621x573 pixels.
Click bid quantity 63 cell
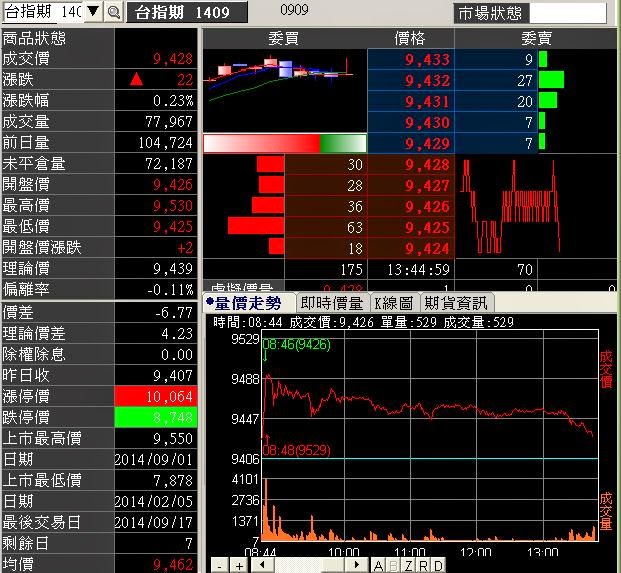[326, 227]
